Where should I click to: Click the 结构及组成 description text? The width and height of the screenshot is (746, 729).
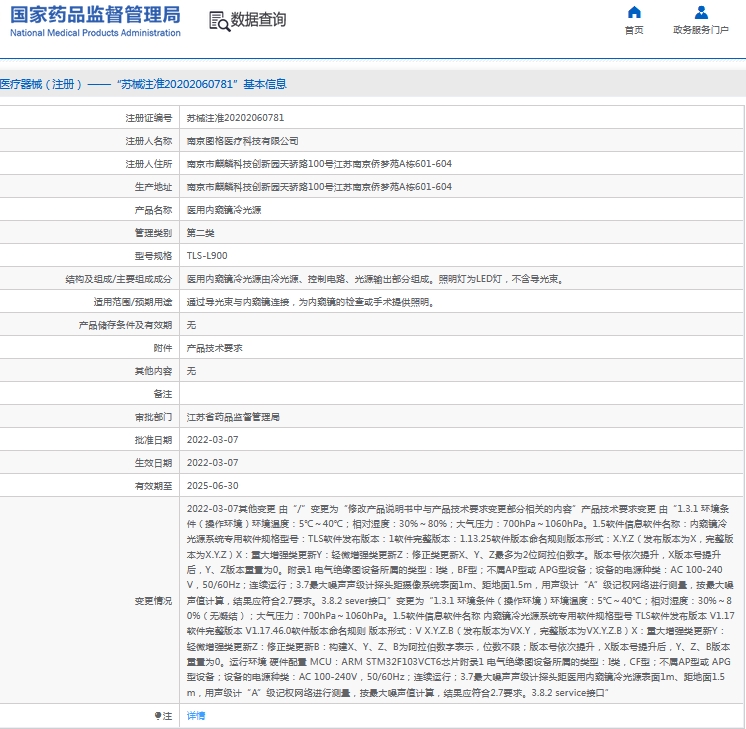pos(375,279)
